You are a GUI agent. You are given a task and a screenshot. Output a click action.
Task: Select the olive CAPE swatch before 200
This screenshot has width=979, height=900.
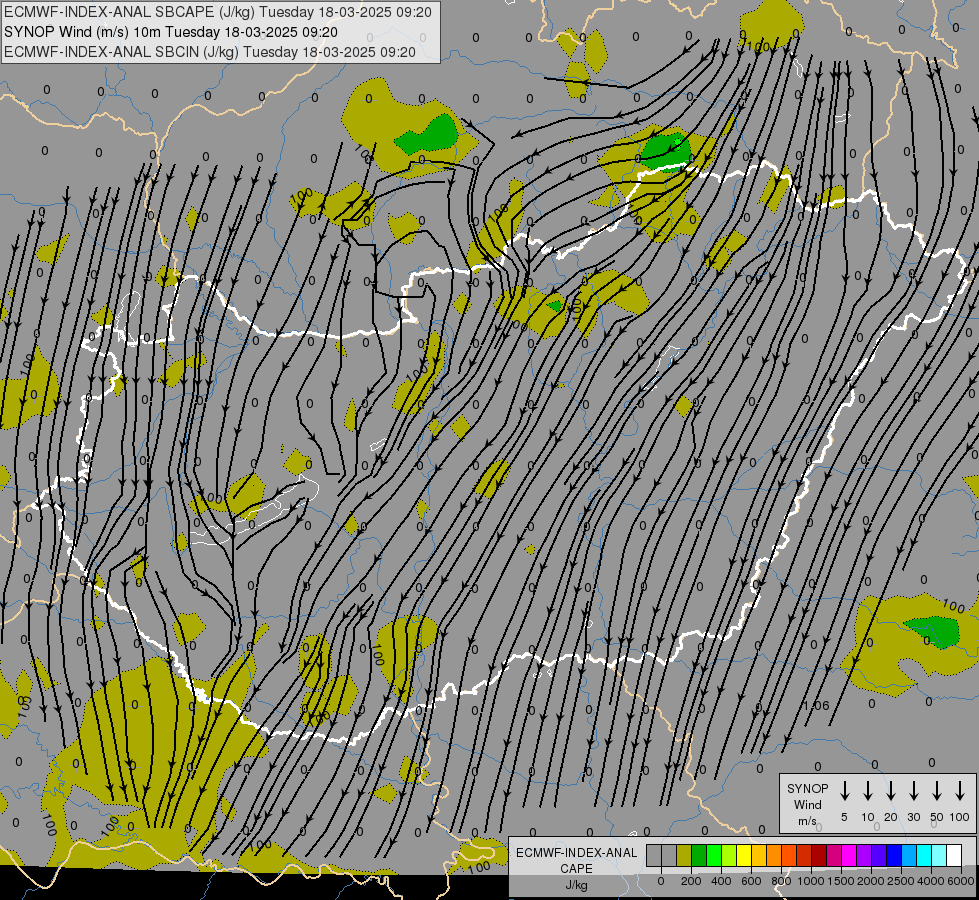tap(684, 855)
